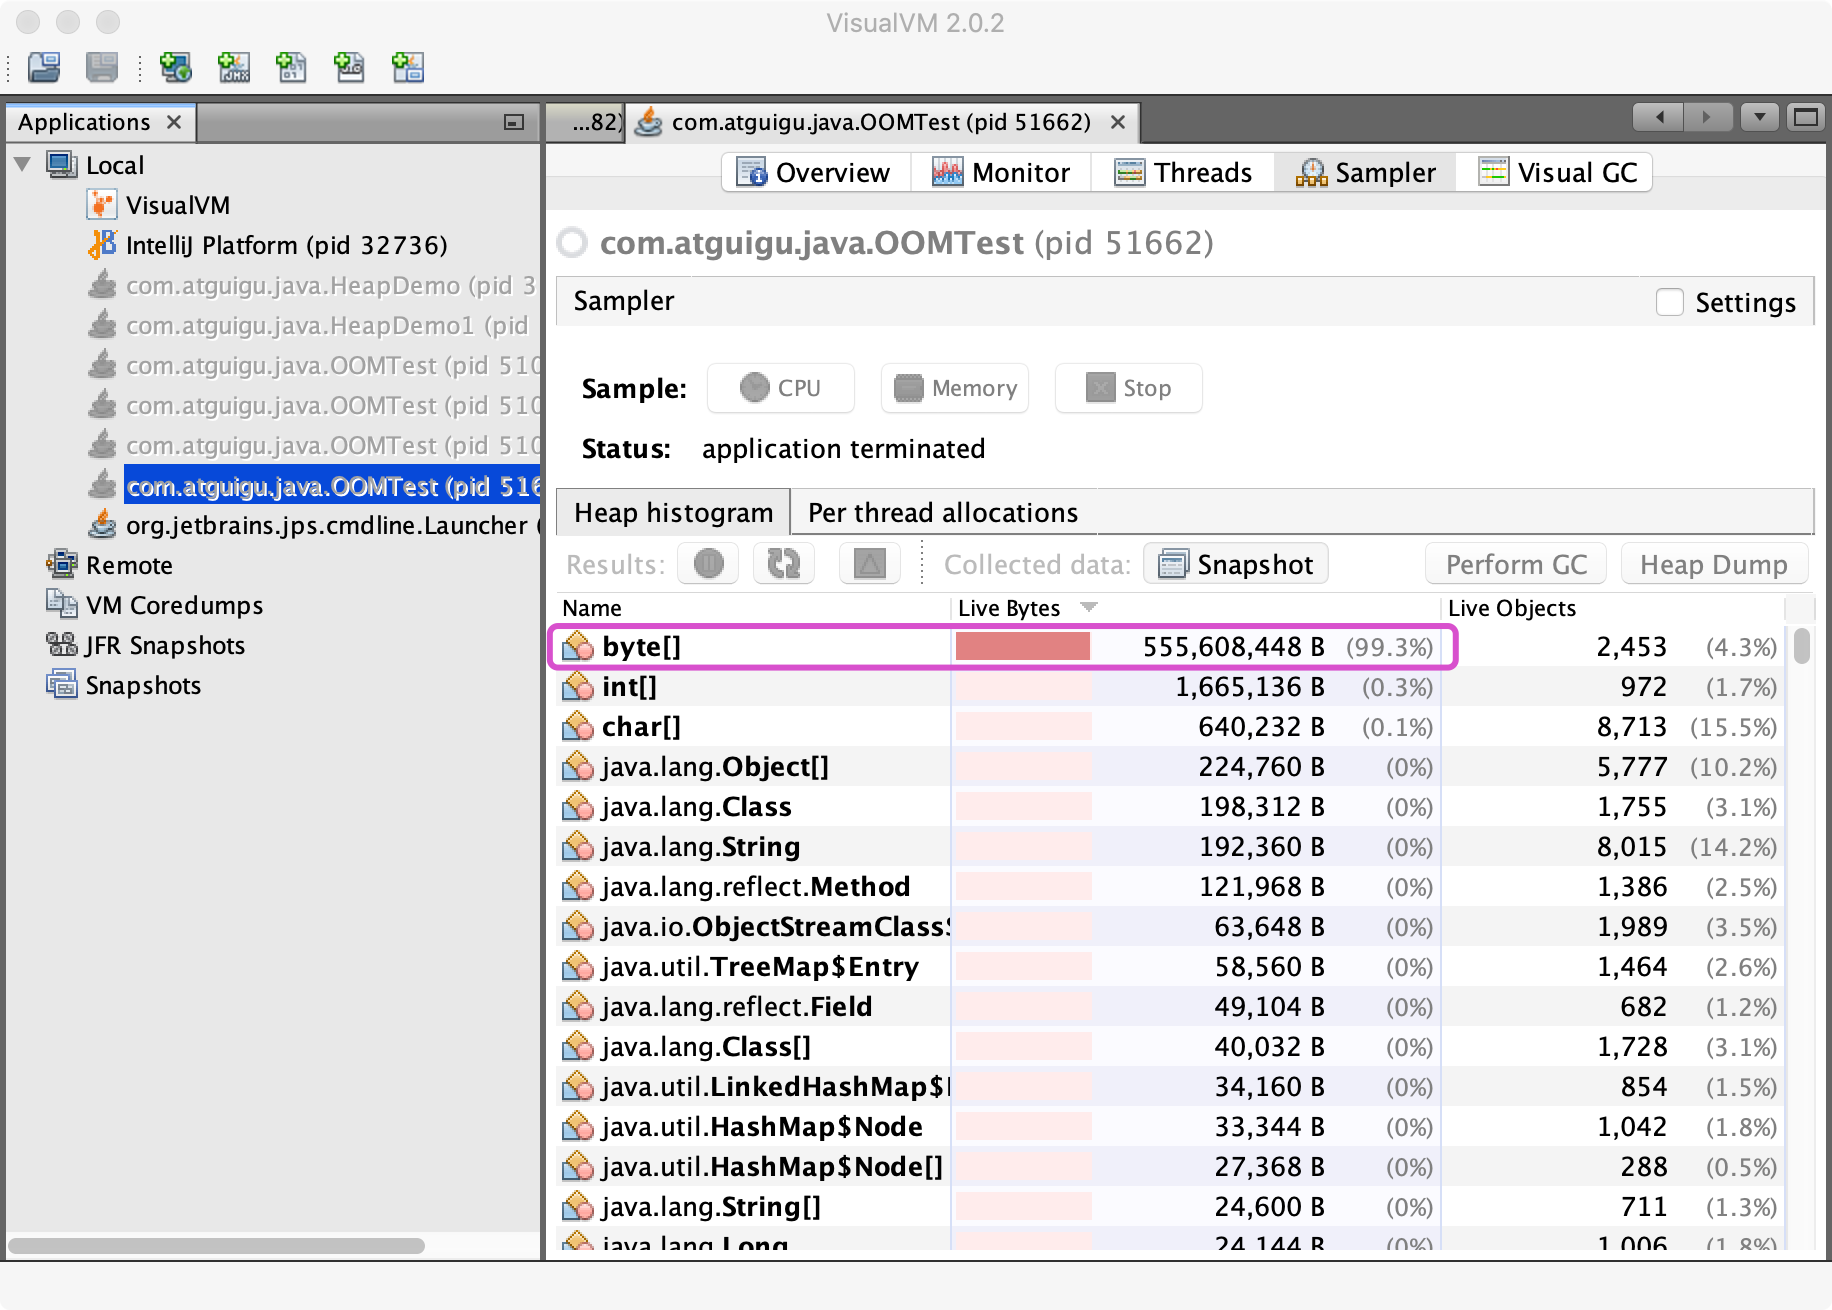Enable the Settings checkbox in Sampler
1832x1310 pixels.
(x=1670, y=302)
